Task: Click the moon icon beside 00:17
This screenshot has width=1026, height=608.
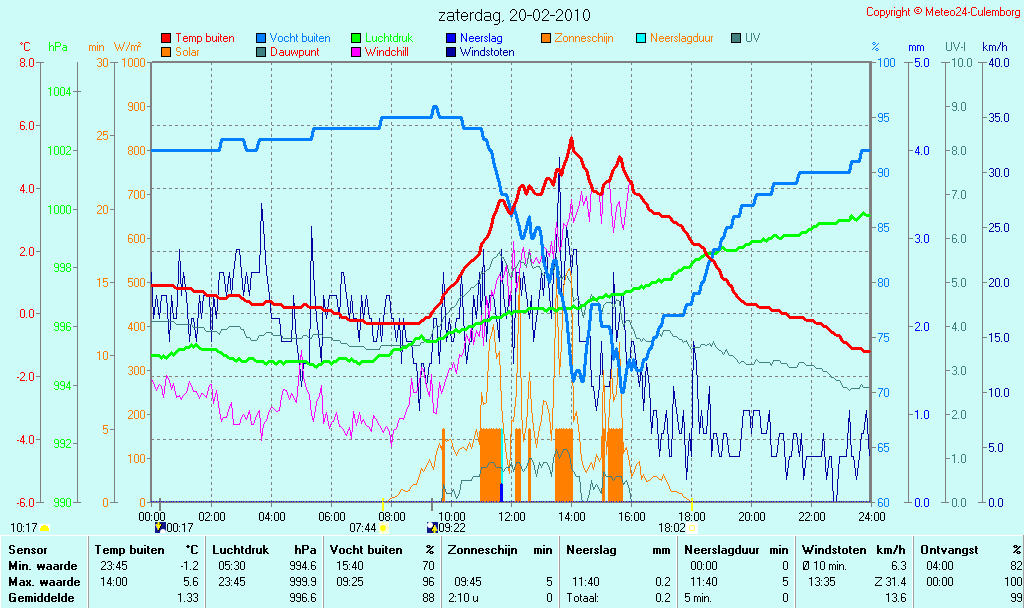Action: (x=159, y=528)
